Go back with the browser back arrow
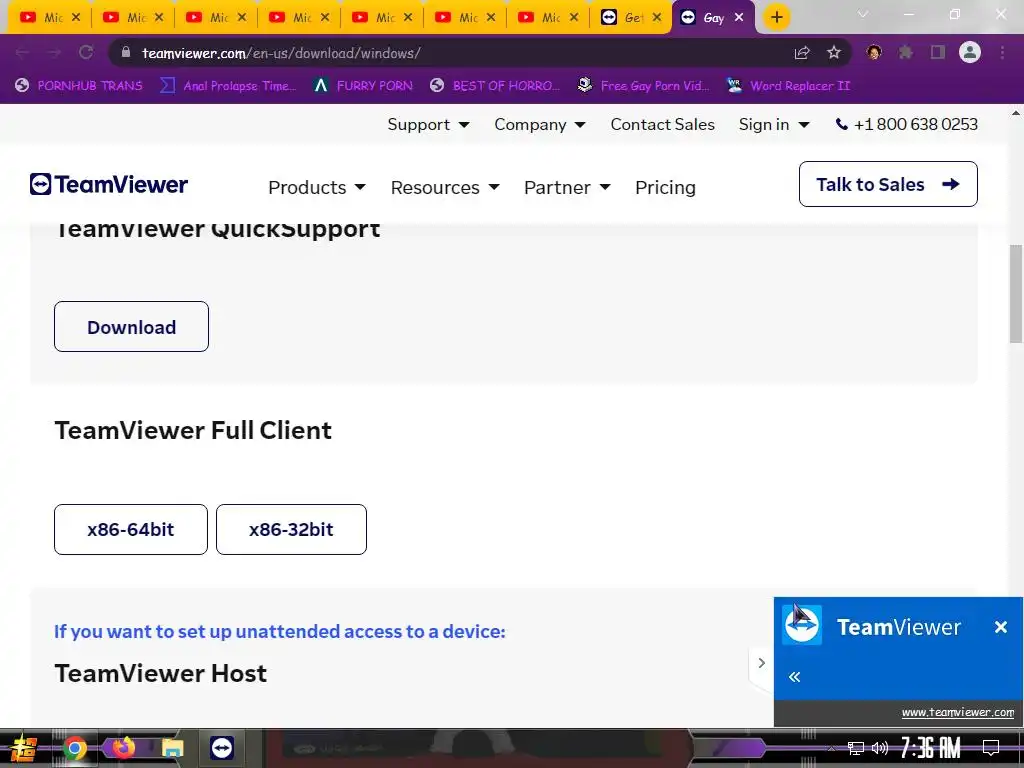 click(x=22, y=52)
